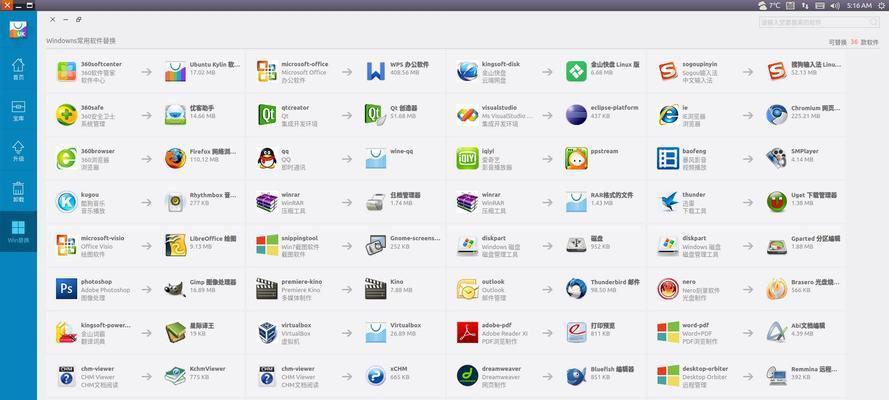Click the qtcreator icon
Screen dimensions: 889x400
pos(267,115)
